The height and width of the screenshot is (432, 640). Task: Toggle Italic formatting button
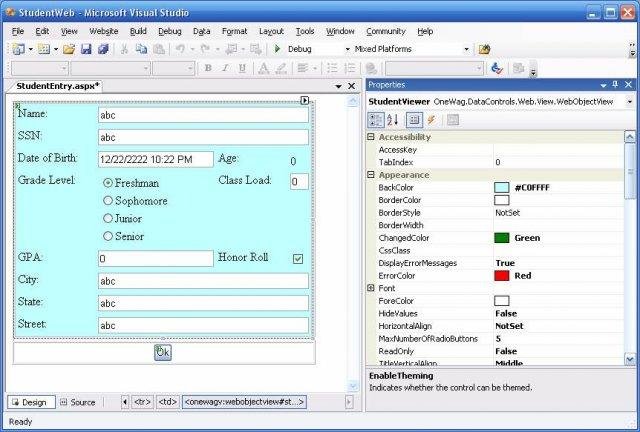225,68
